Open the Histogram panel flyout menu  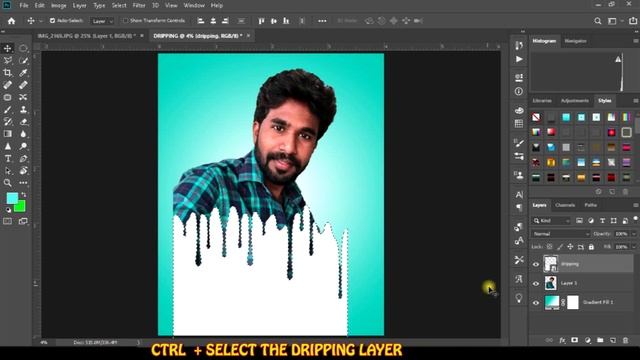(636, 41)
